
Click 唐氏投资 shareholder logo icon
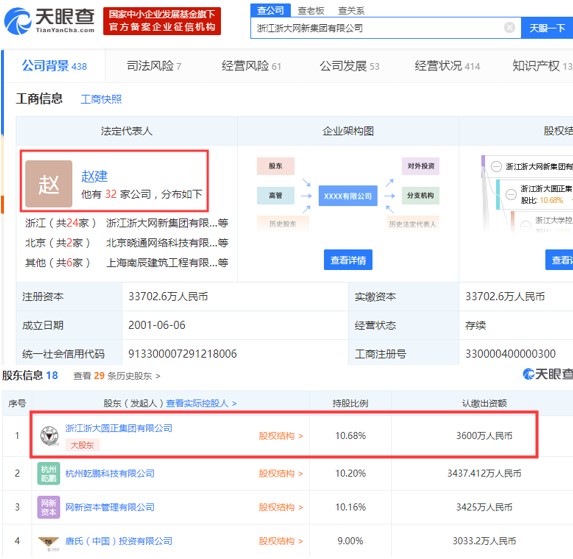[x=49, y=543]
